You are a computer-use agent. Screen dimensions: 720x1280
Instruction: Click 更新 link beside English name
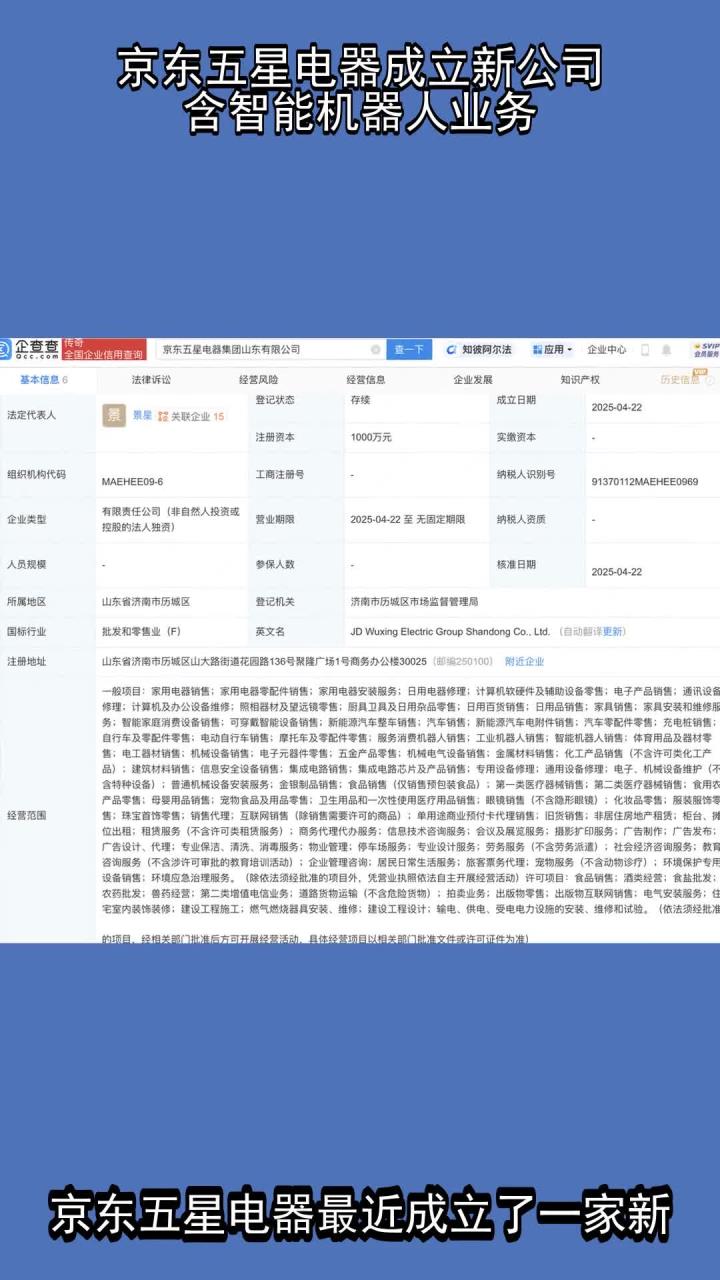(x=613, y=632)
